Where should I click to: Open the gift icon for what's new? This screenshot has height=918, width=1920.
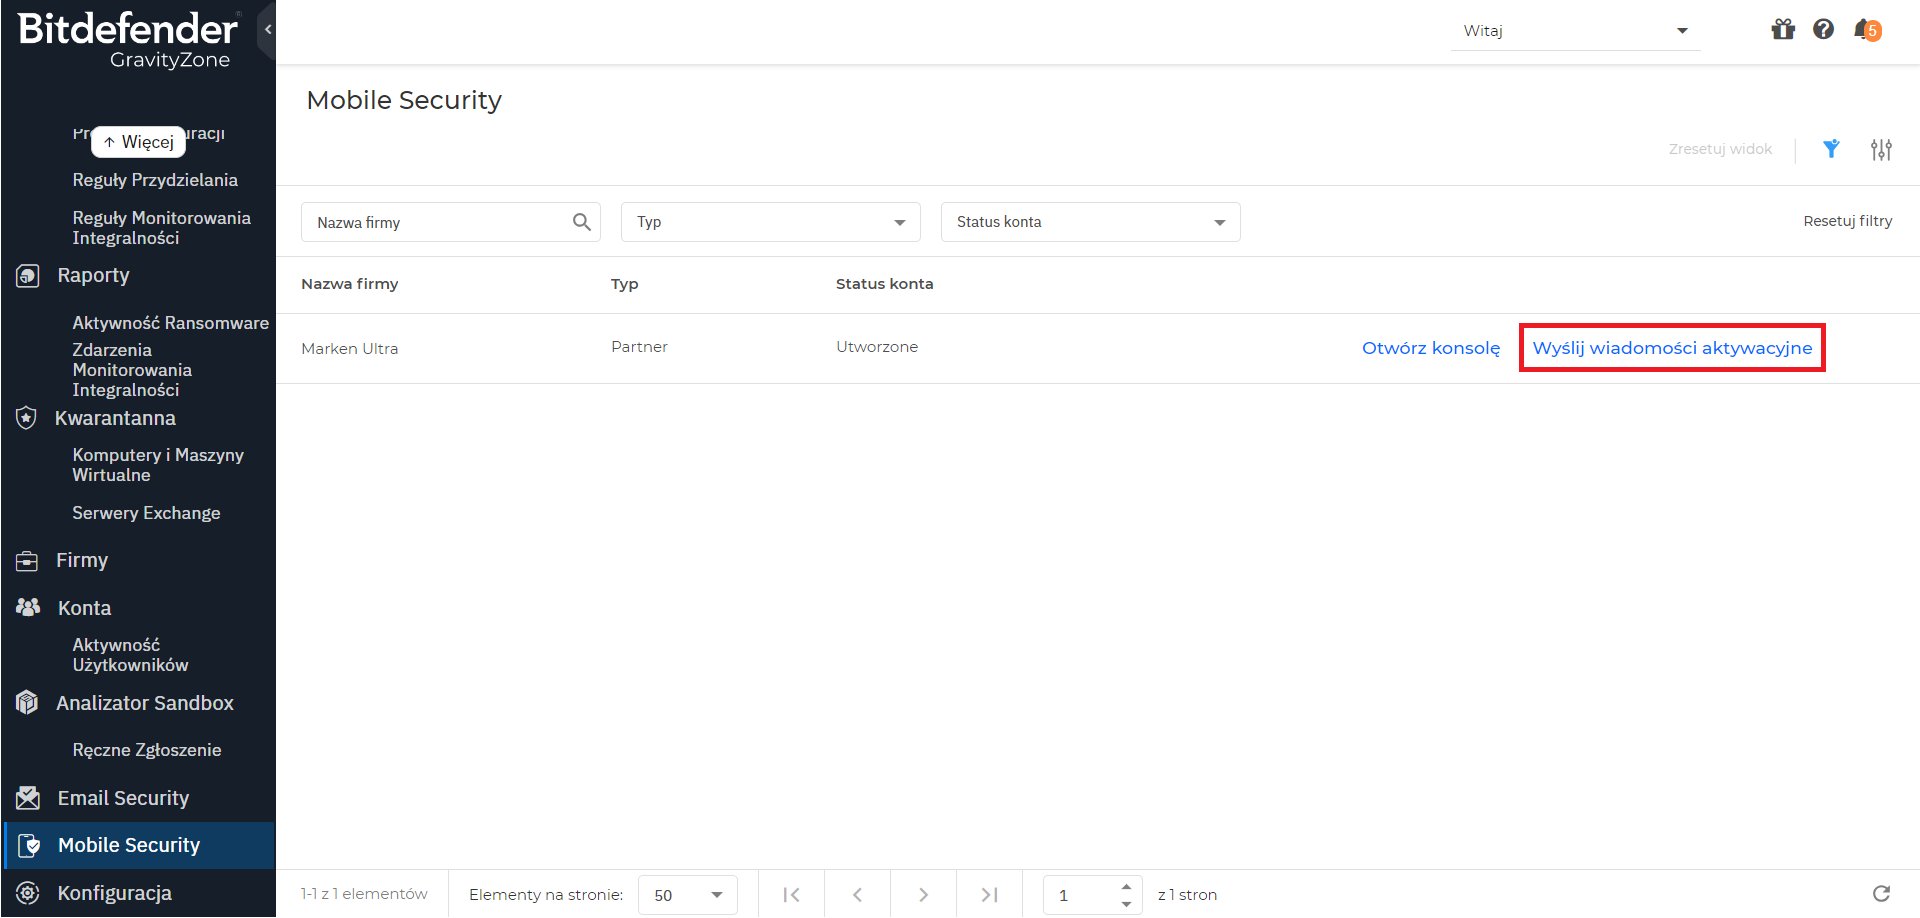click(1783, 30)
